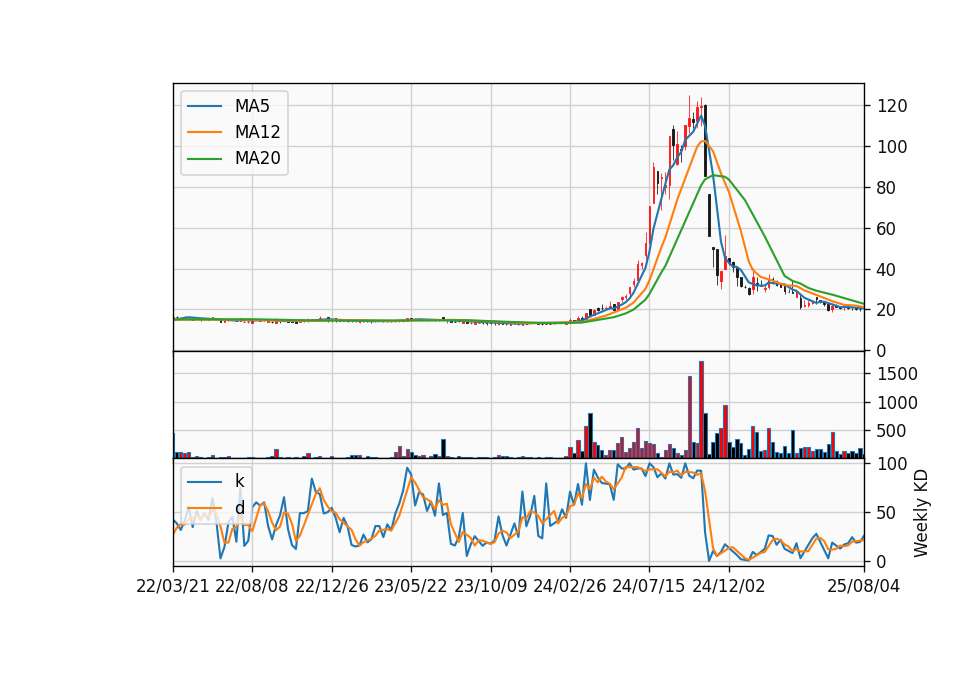Click the 25/08/04 date tick label
Image resolution: width=960 pixels, height=690 pixels.
click(864, 586)
